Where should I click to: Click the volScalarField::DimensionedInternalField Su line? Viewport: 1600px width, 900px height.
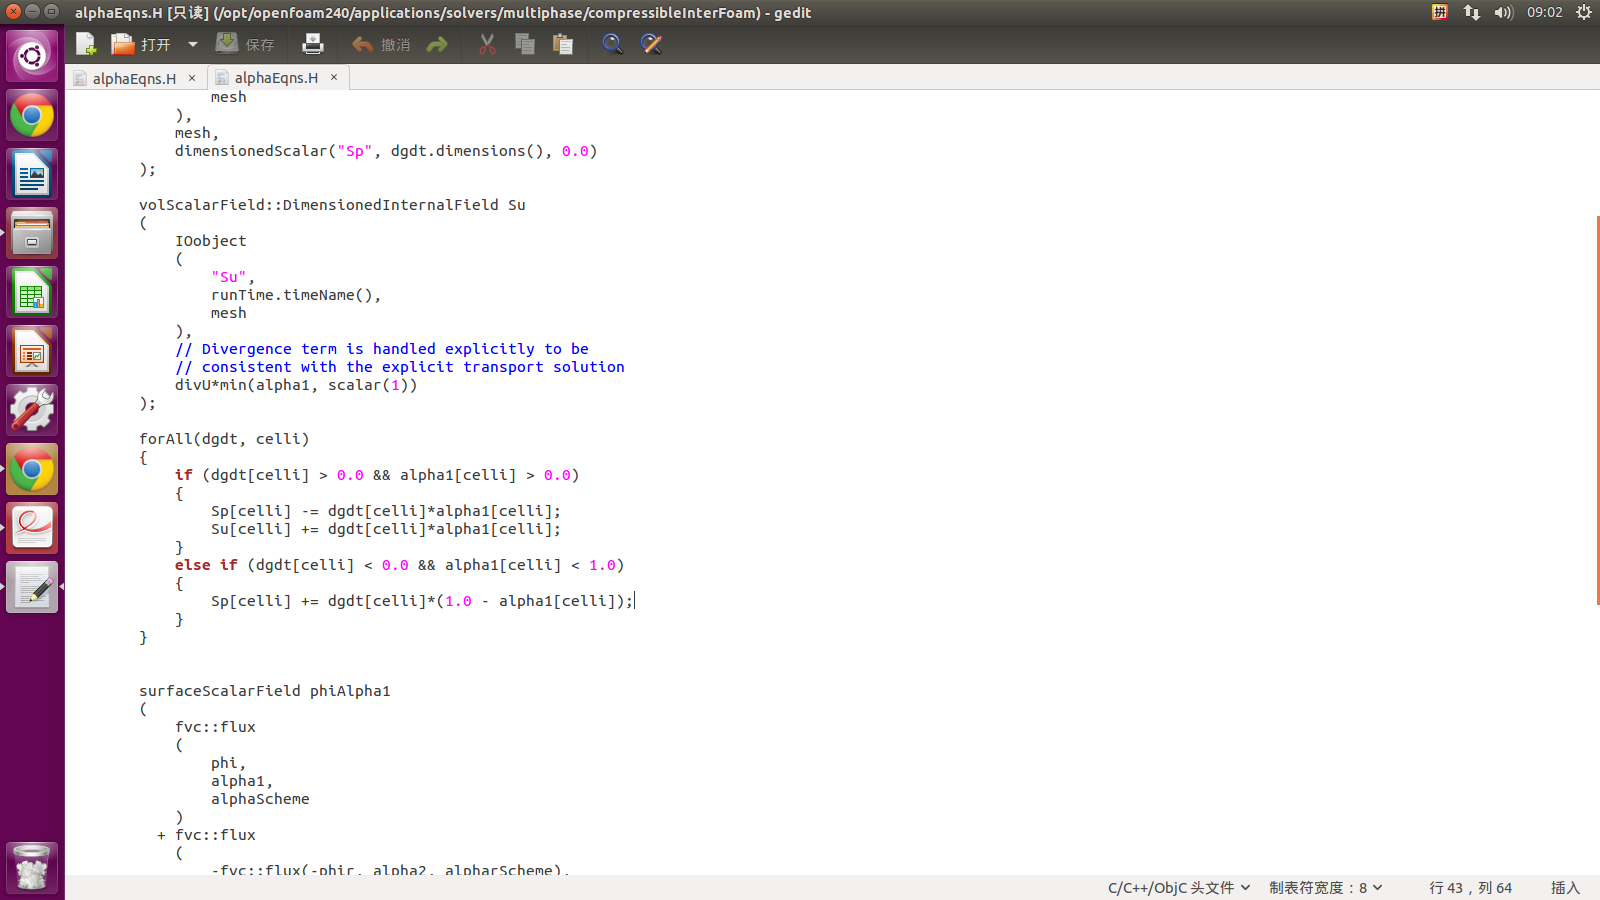pos(332,205)
